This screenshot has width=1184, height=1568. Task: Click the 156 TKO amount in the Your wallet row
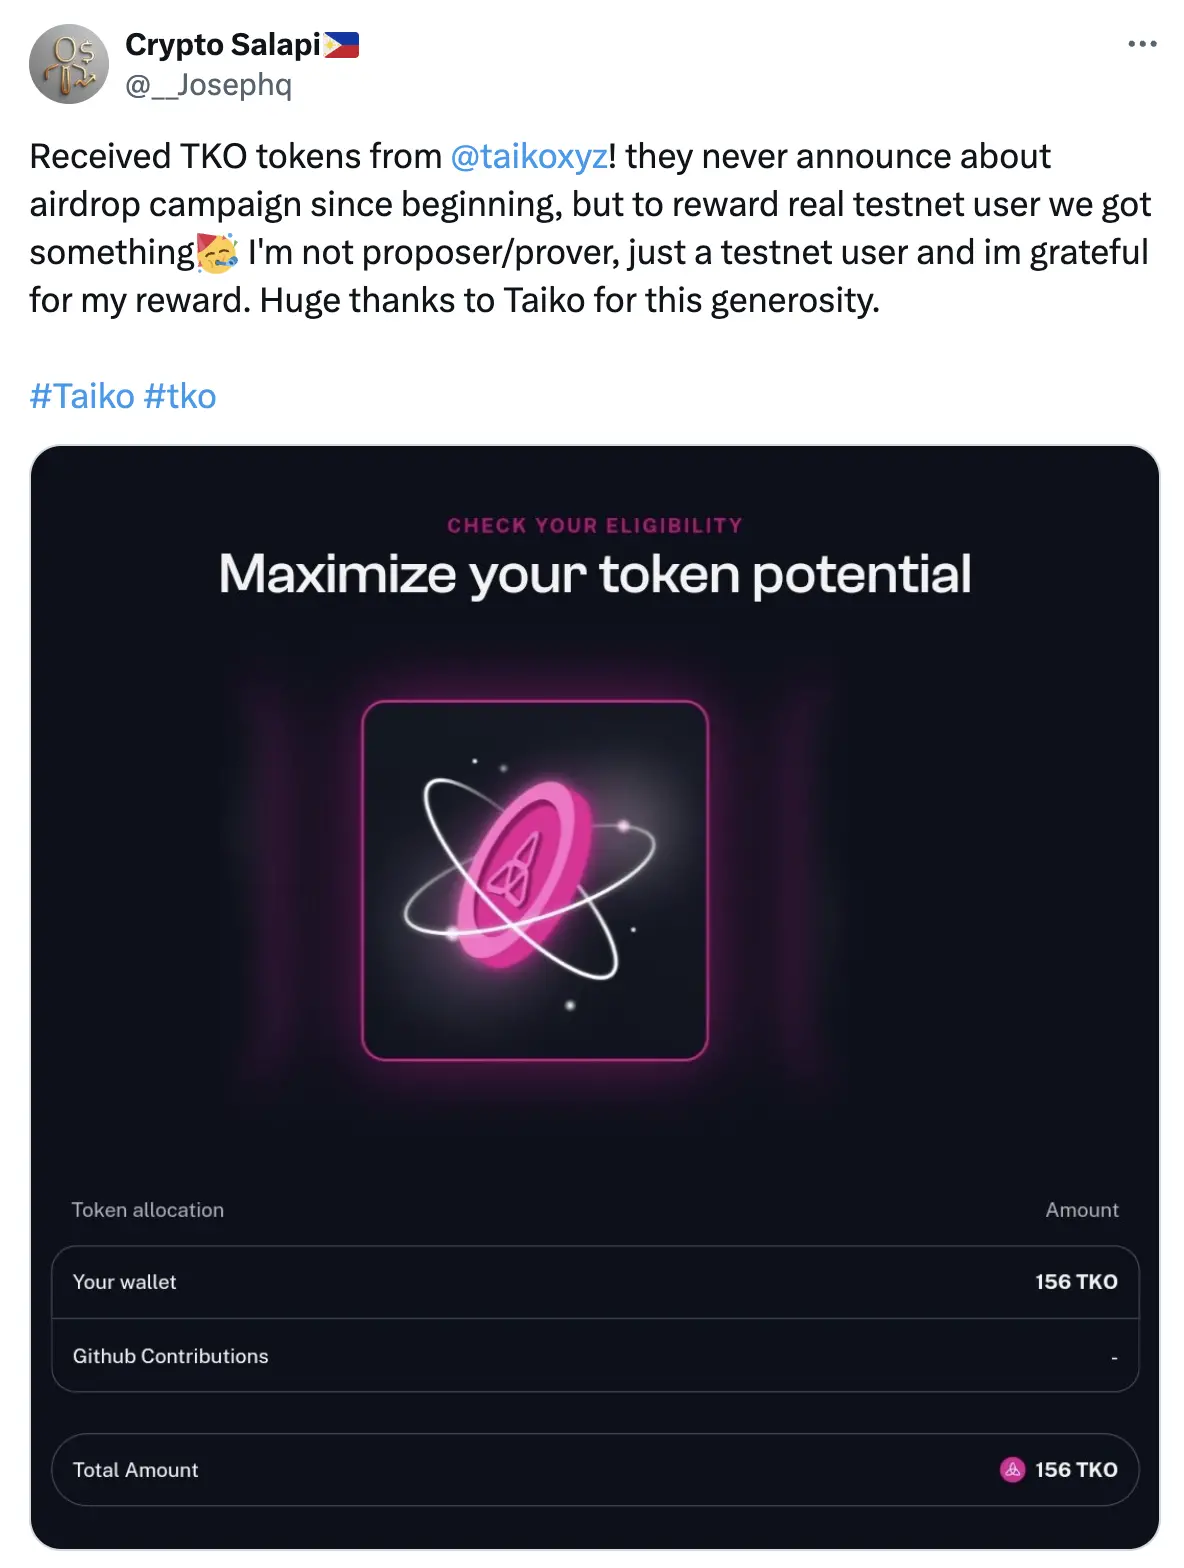click(1076, 1282)
